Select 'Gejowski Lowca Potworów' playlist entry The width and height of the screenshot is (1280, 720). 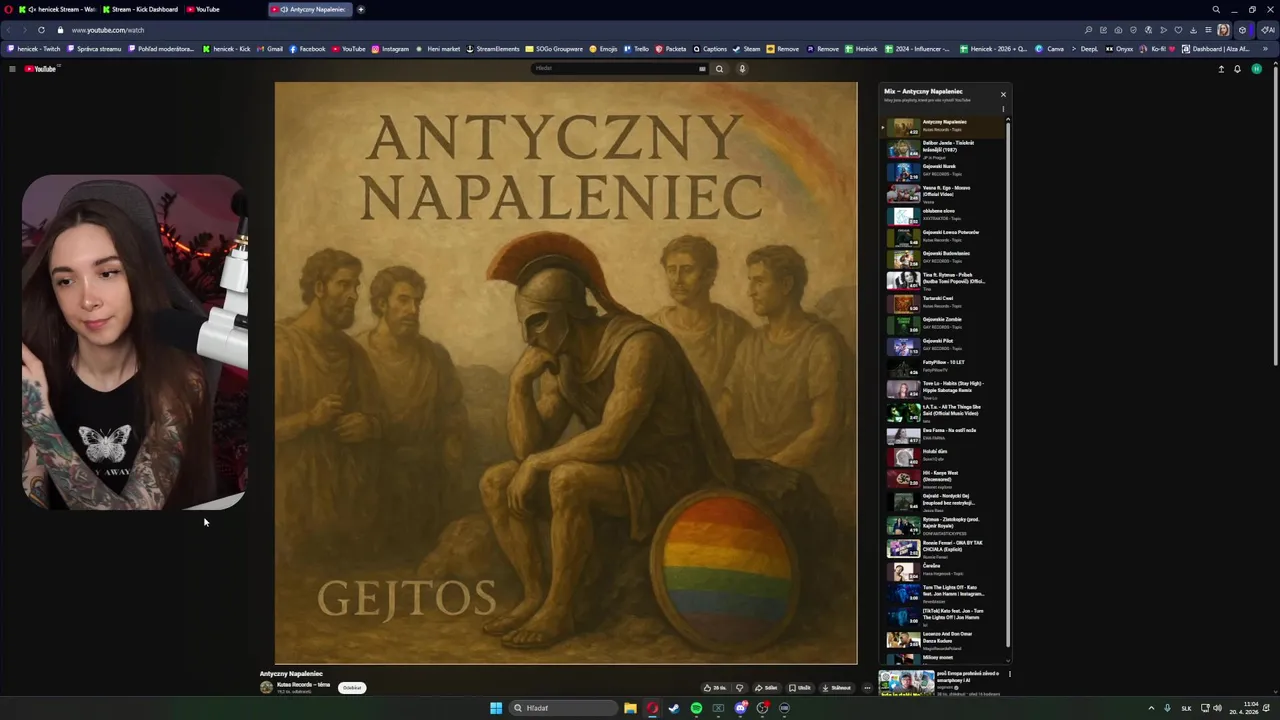point(943,236)
